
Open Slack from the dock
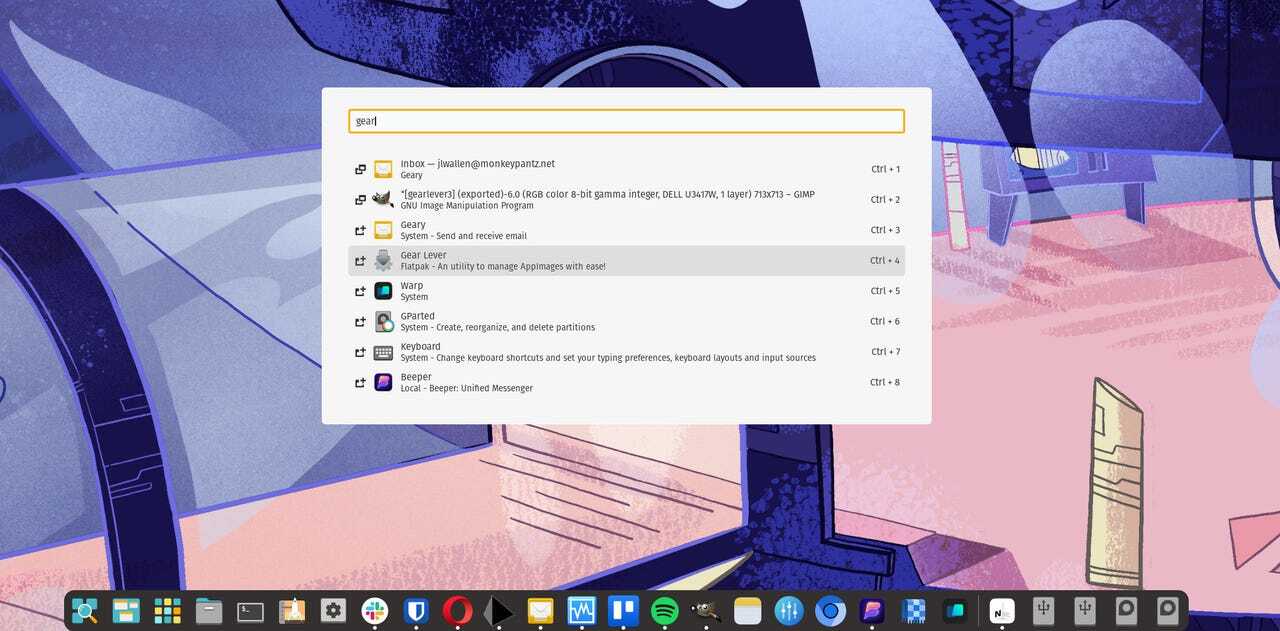(375, 610)
